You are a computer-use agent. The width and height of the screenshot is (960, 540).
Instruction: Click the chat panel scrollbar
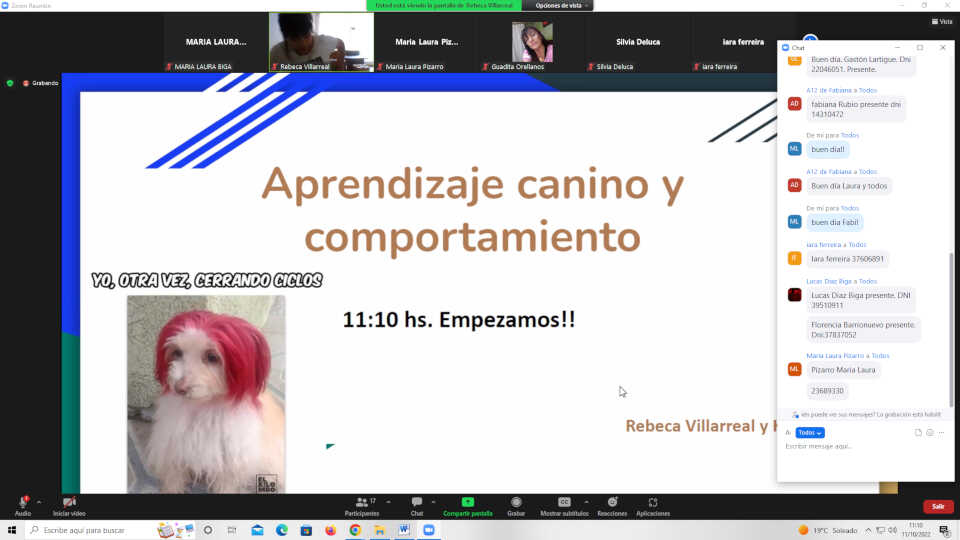point(951,329)
